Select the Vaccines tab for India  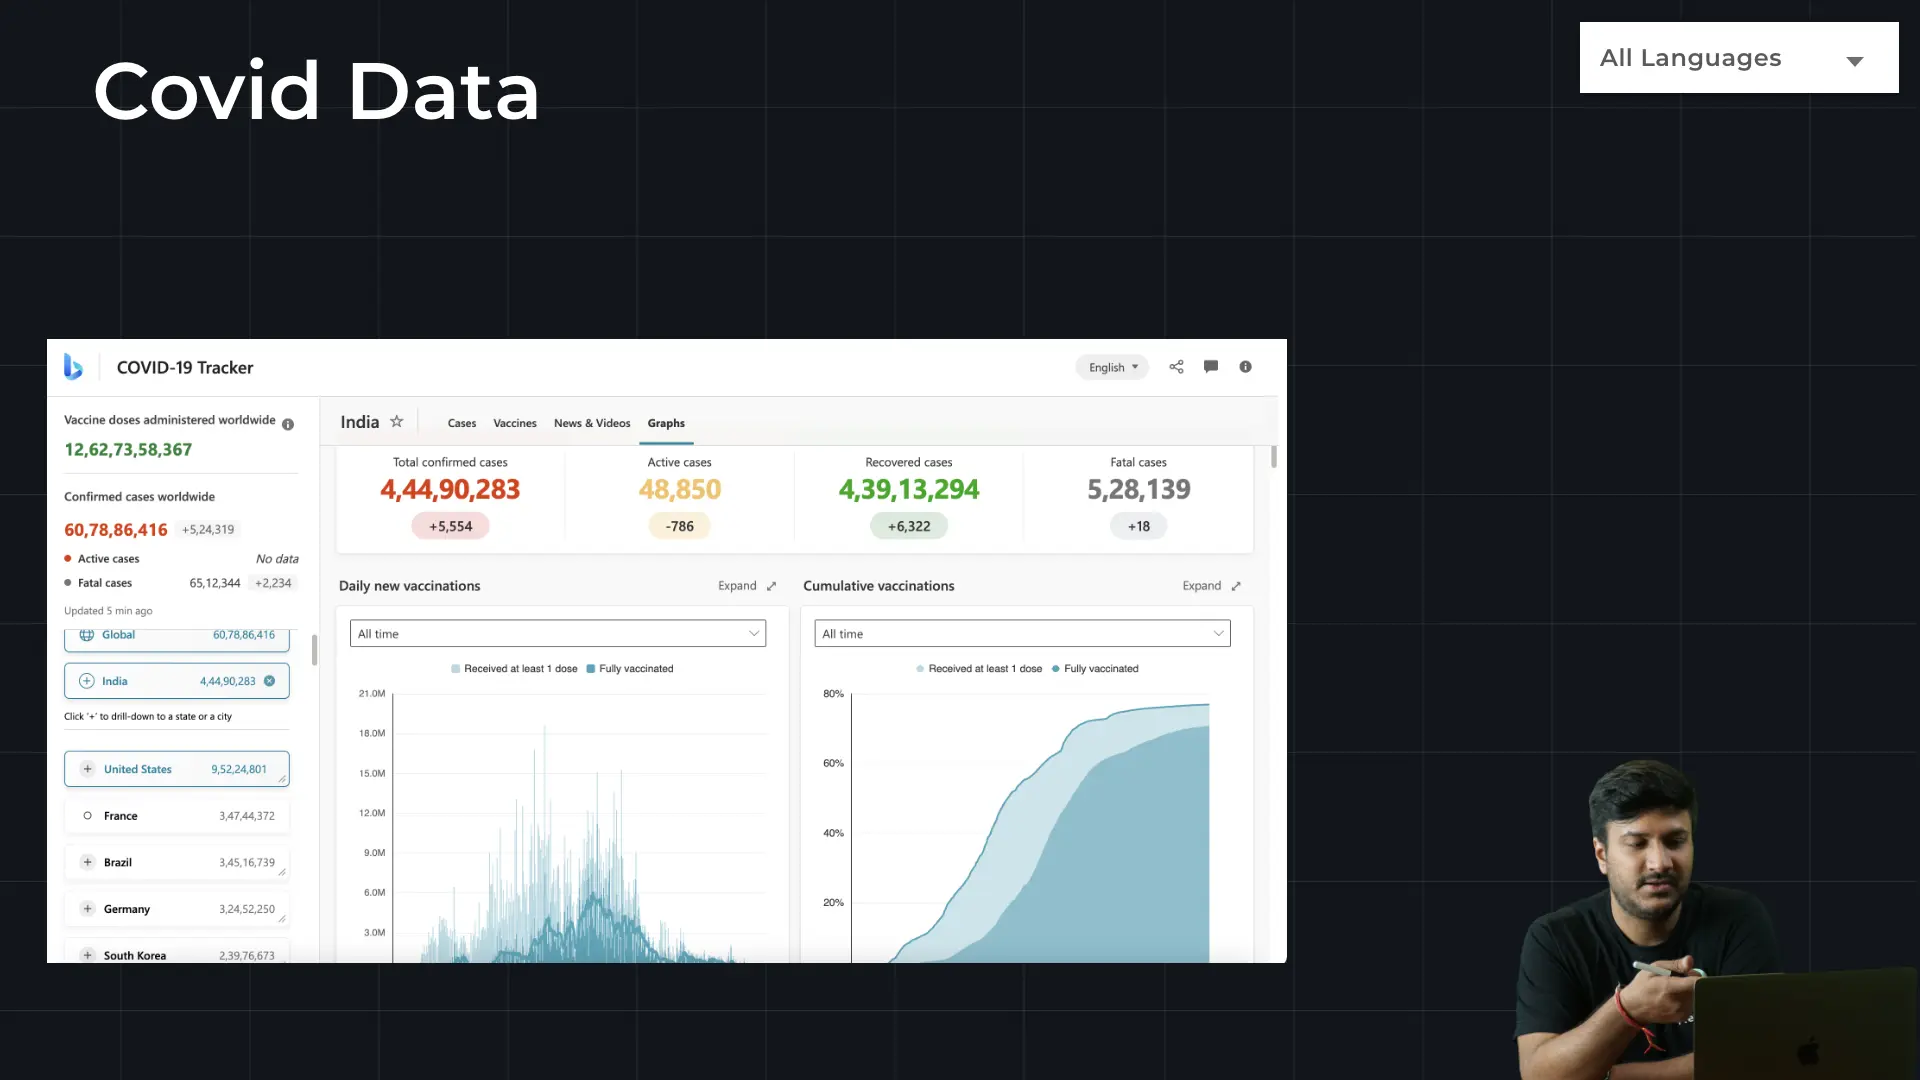point(514,422)
